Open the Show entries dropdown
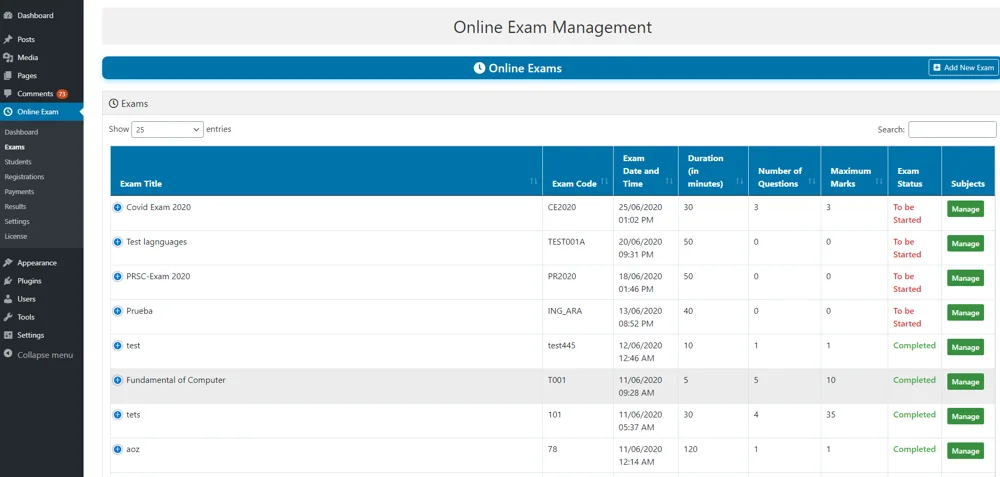 click(x=167, y=129)
